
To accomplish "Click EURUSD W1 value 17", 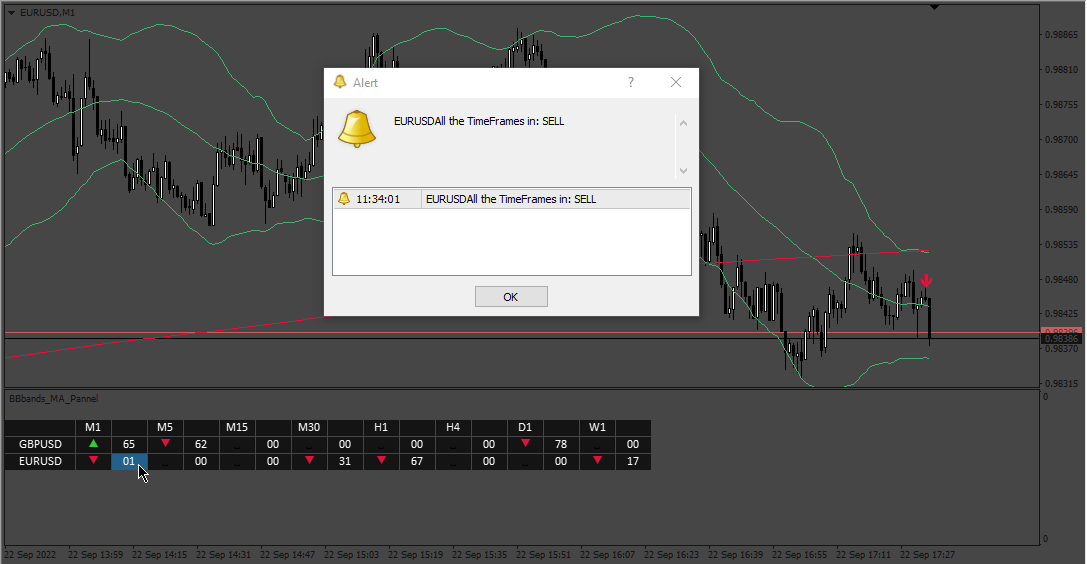I will (633, 461).
